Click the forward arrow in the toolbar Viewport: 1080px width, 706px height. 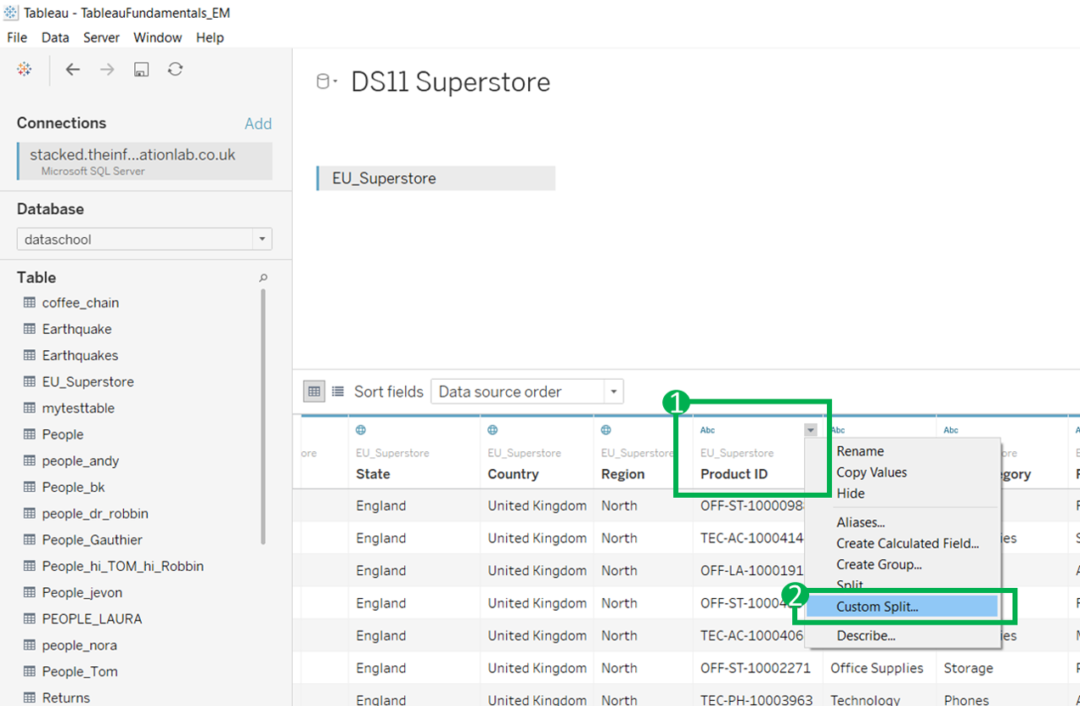tap(107, 69)
